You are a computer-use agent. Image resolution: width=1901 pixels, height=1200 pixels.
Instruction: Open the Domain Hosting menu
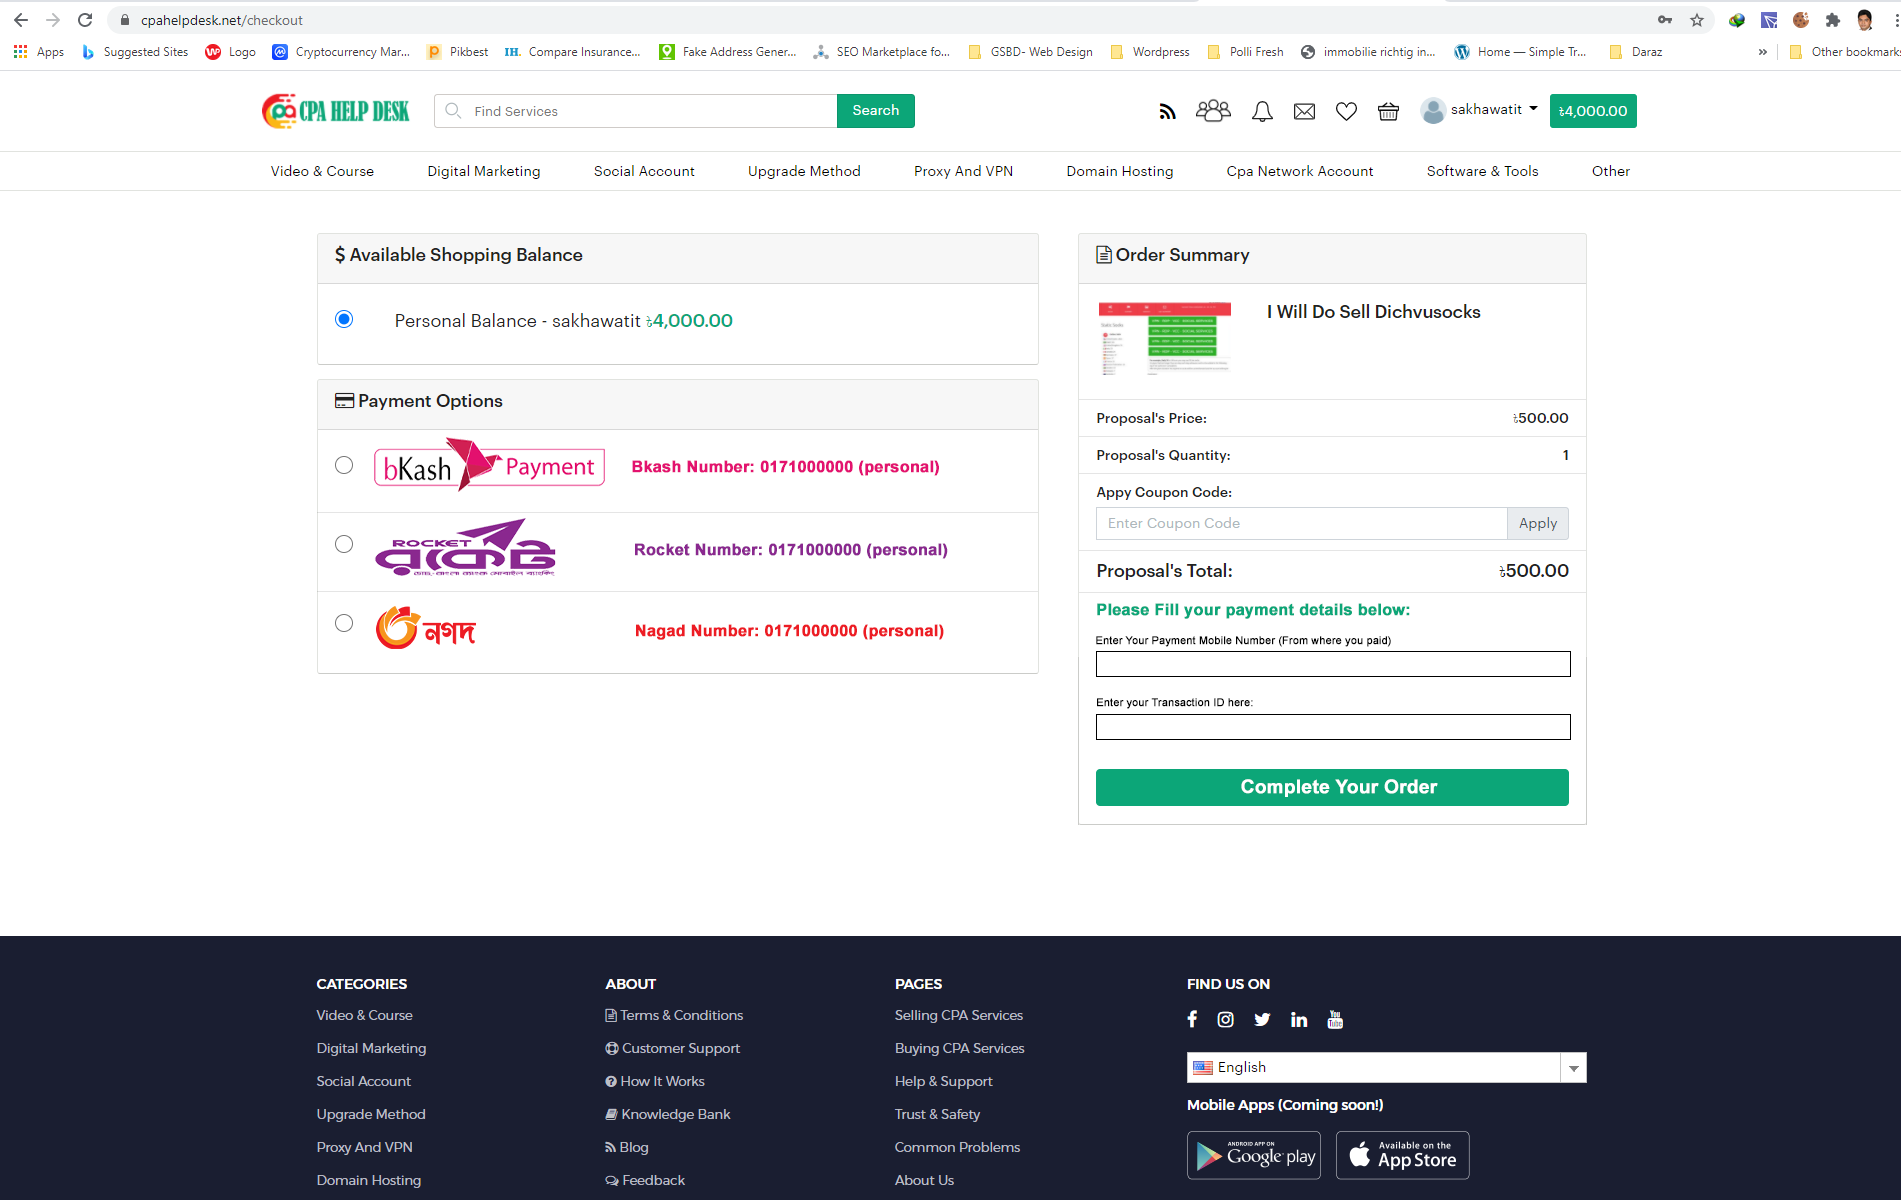point(1119,171)
